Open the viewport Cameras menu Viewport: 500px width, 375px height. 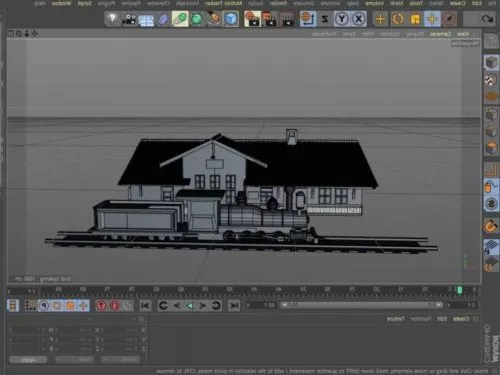coord(441,34)
